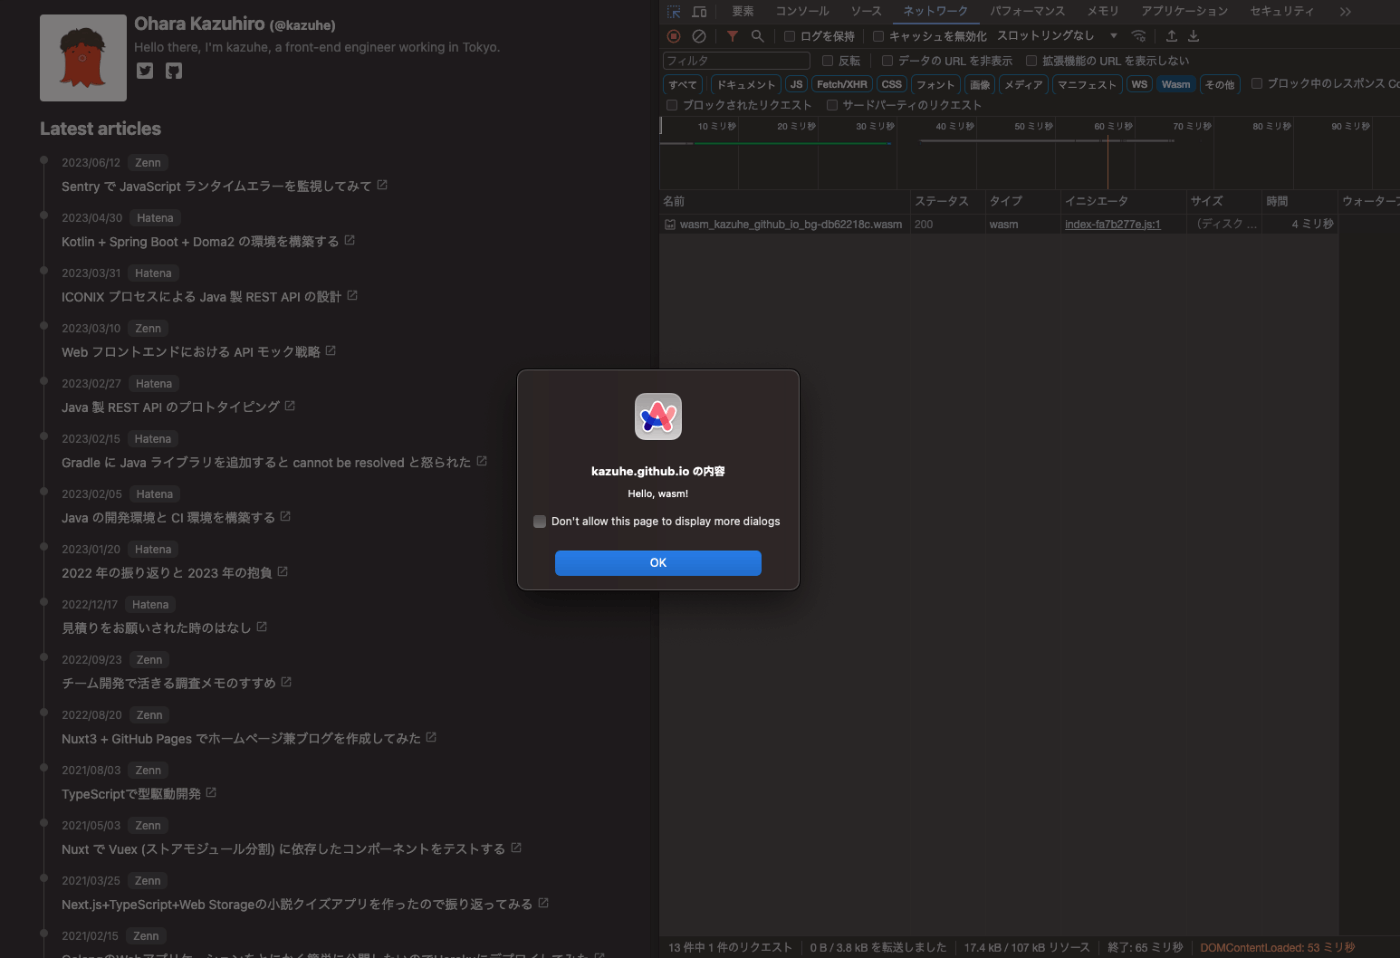Select the JS request filter
1400x958 pixels.
(x=796, y=85)
